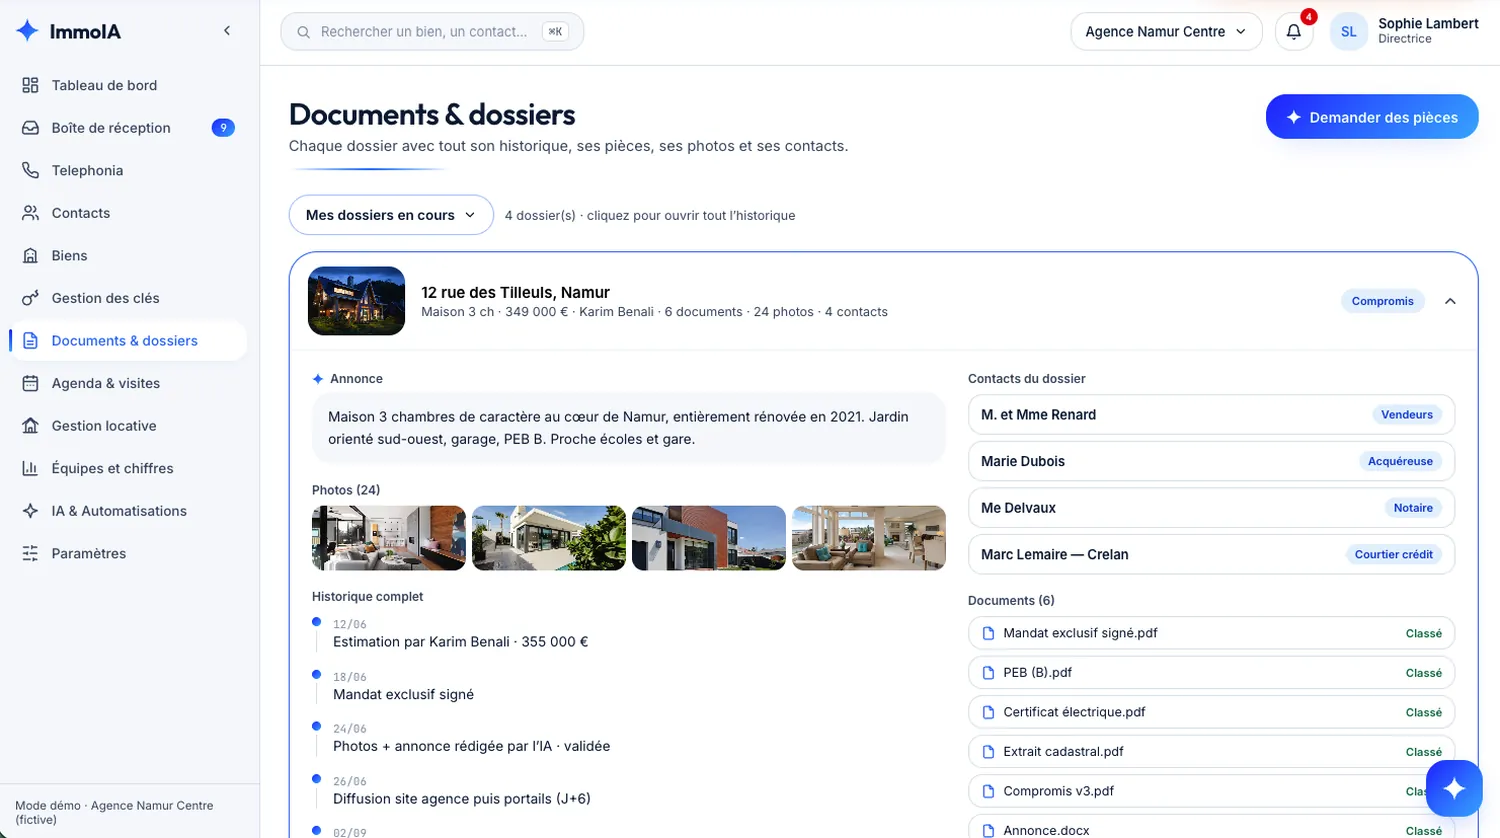Image resolution: width=1500 pixels, height=838 pixels.
Task: Open the floating AI assistant sparkle button
Action: (x=1454, y=789)
